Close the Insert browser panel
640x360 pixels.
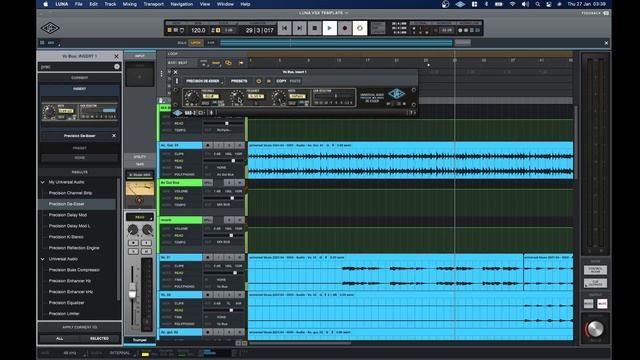click(x=116, y=56)
